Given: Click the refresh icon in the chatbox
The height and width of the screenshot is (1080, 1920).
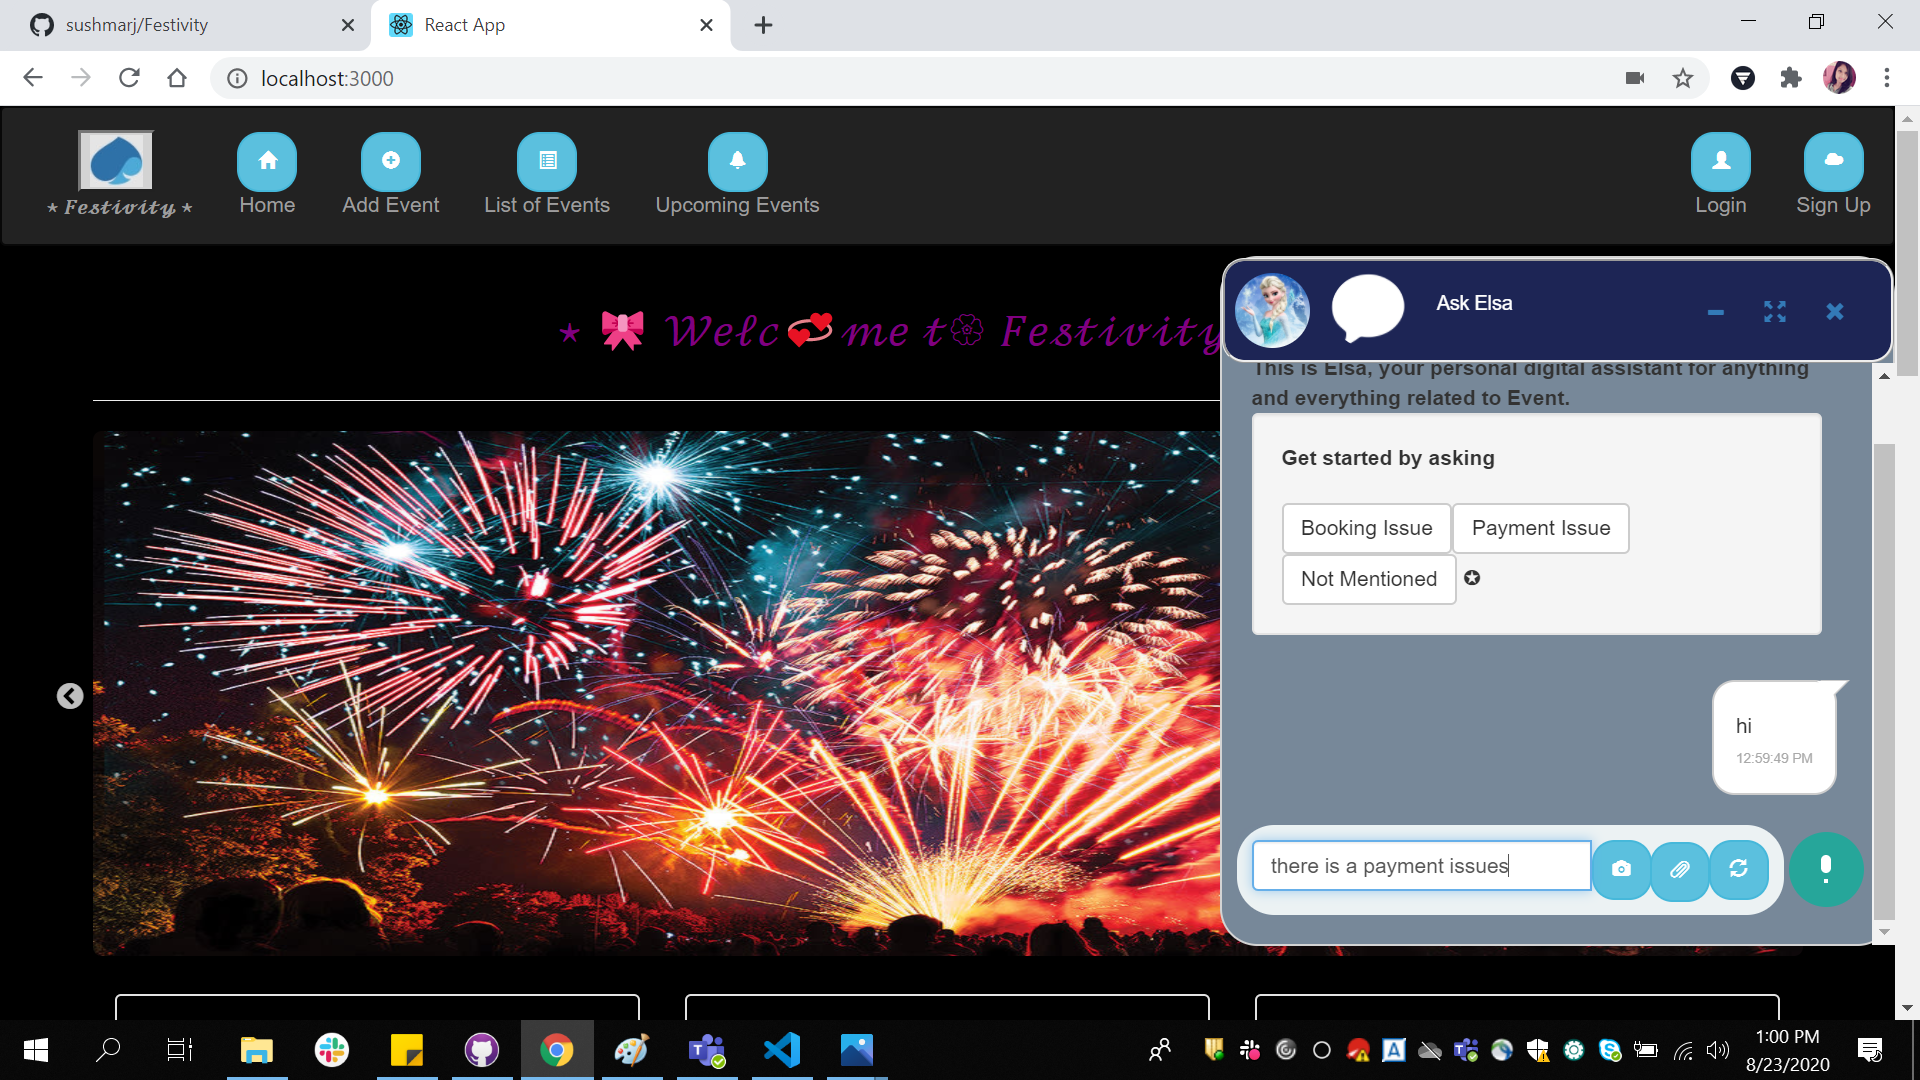Looking at the screenshot, I should (1739, 870).
